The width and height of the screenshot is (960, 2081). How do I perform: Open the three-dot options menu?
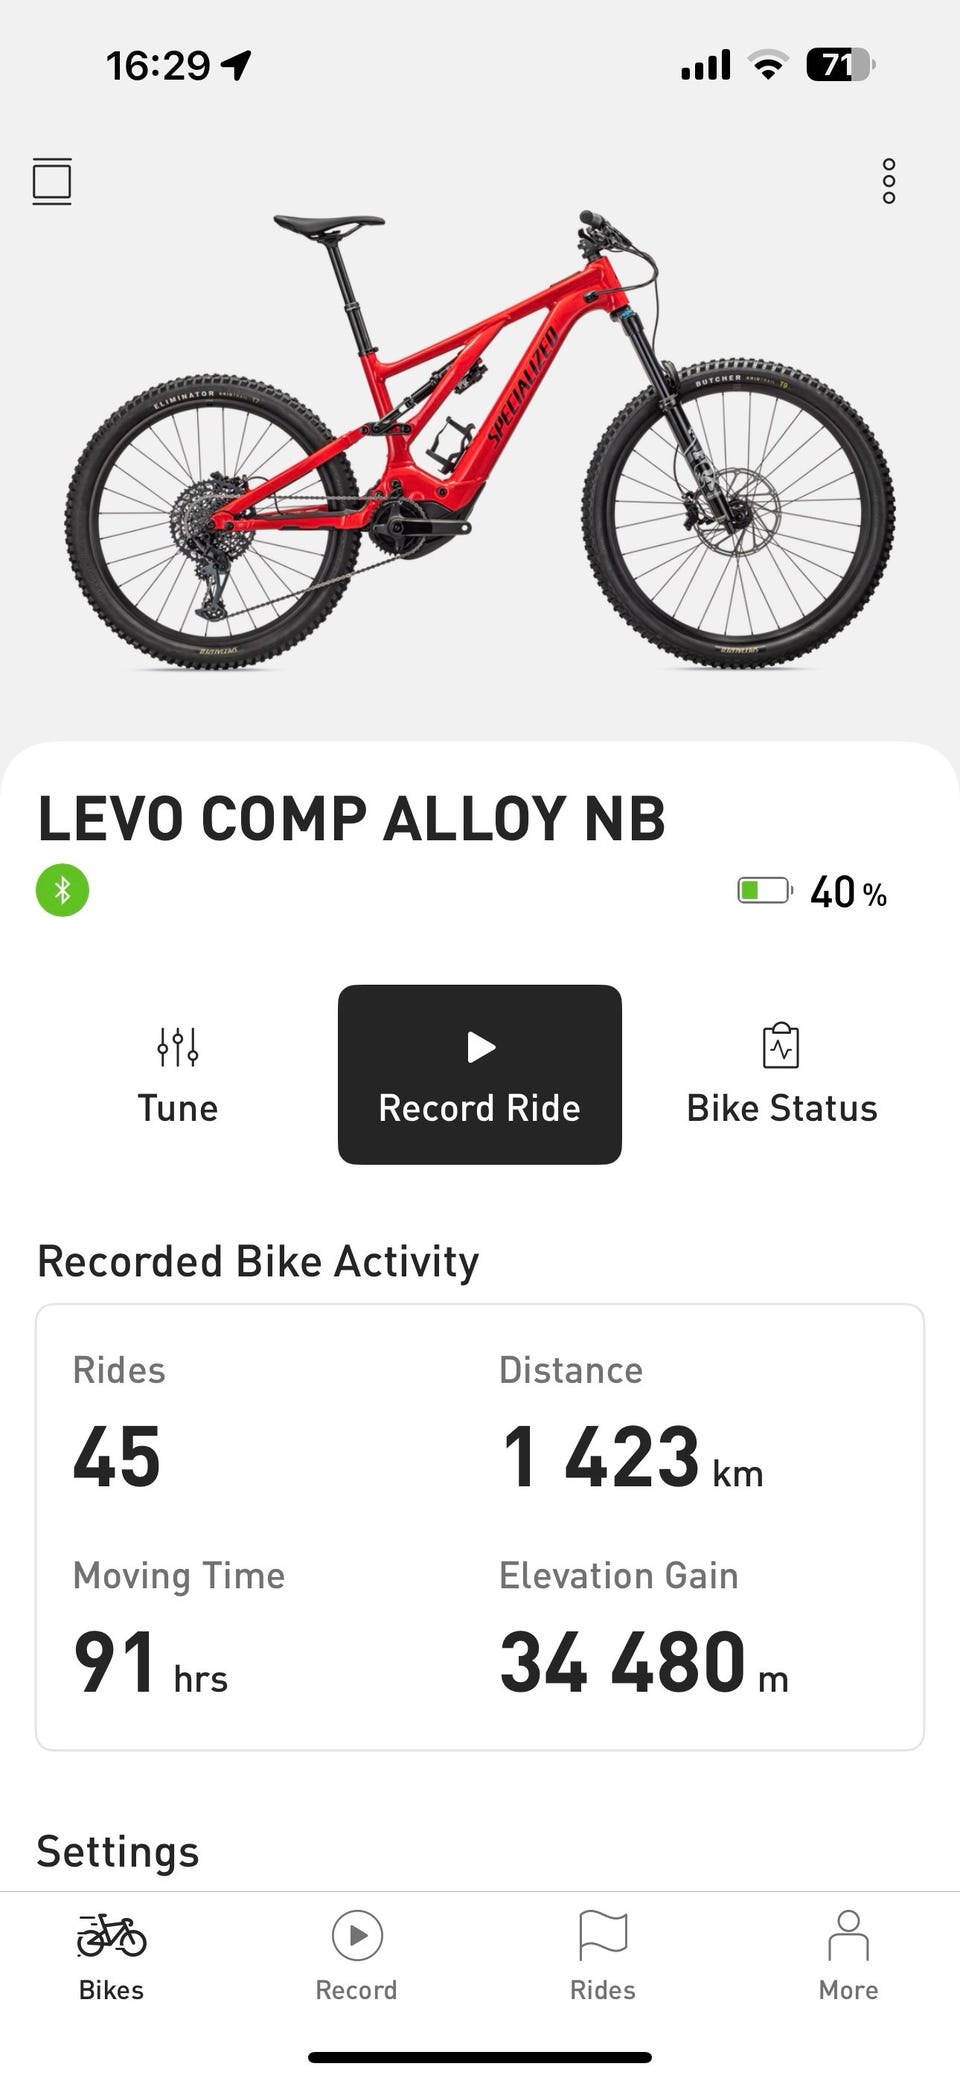(888, 181)
